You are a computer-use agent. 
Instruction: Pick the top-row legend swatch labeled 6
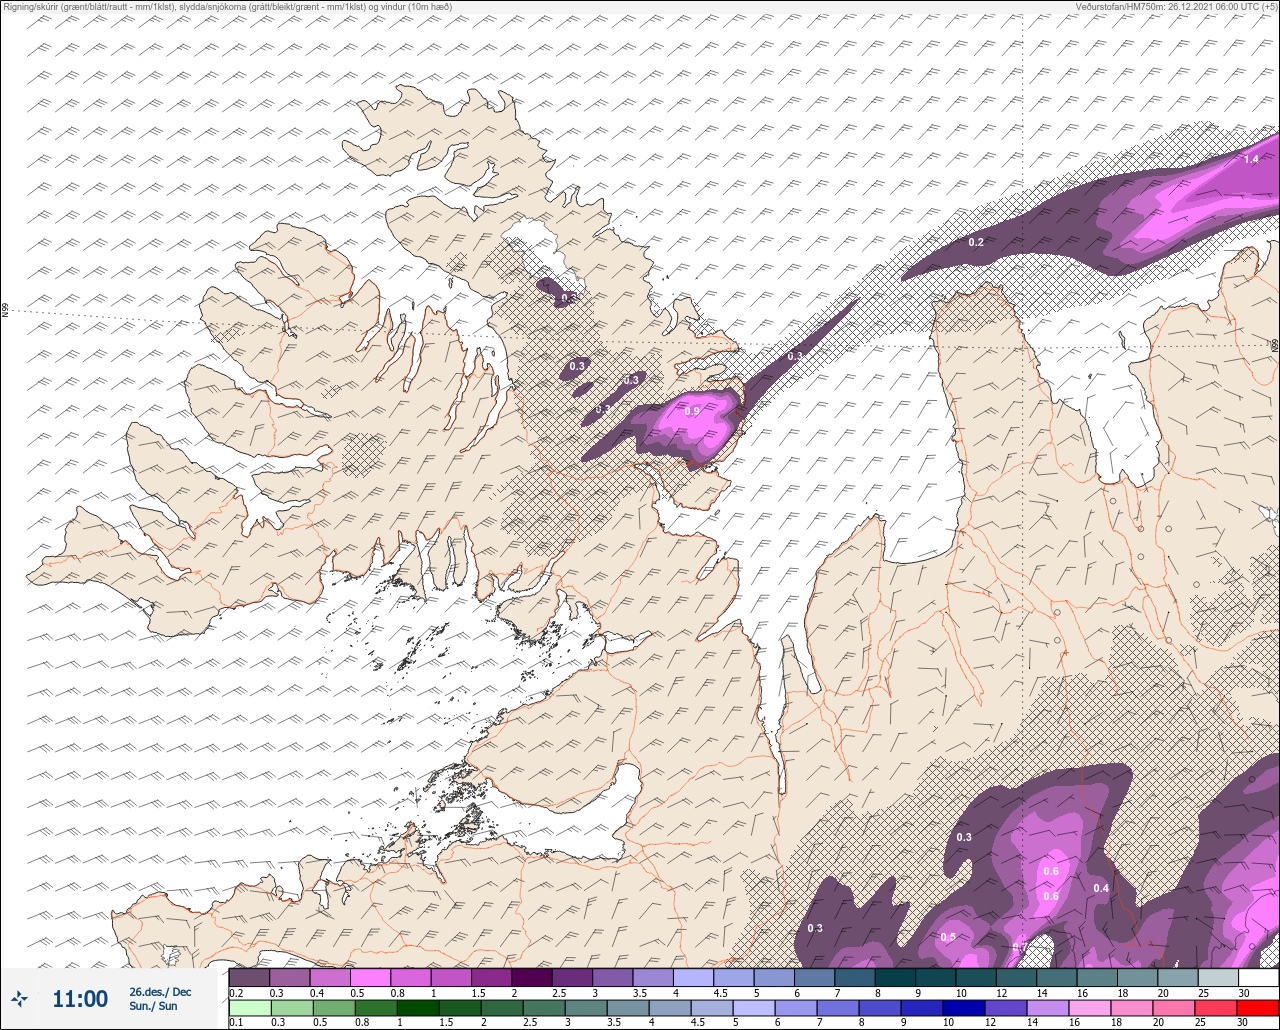click(x=814, y=977)
